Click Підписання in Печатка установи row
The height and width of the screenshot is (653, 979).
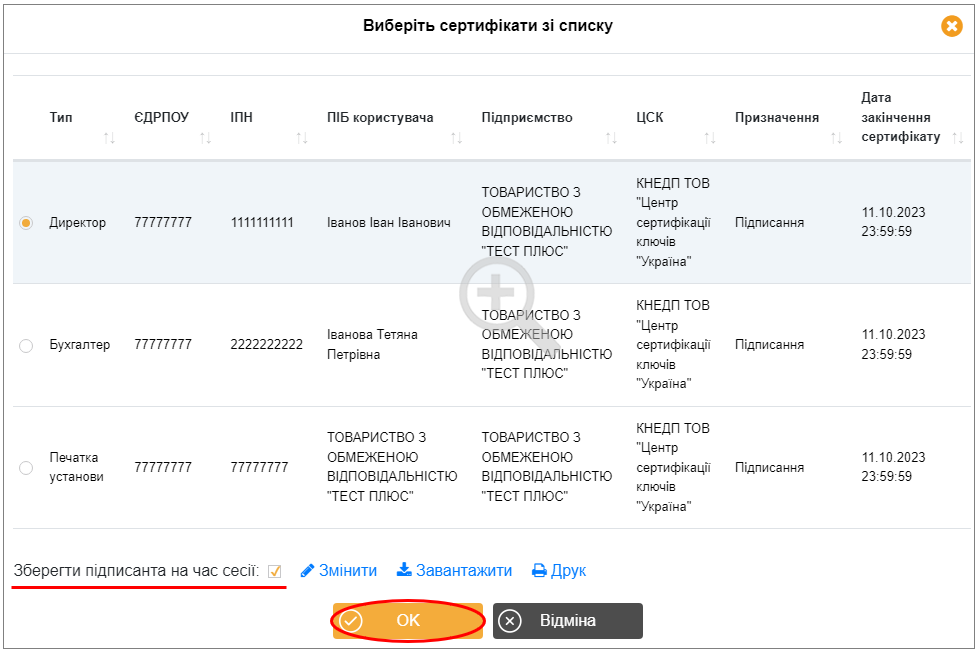(769, 468)
